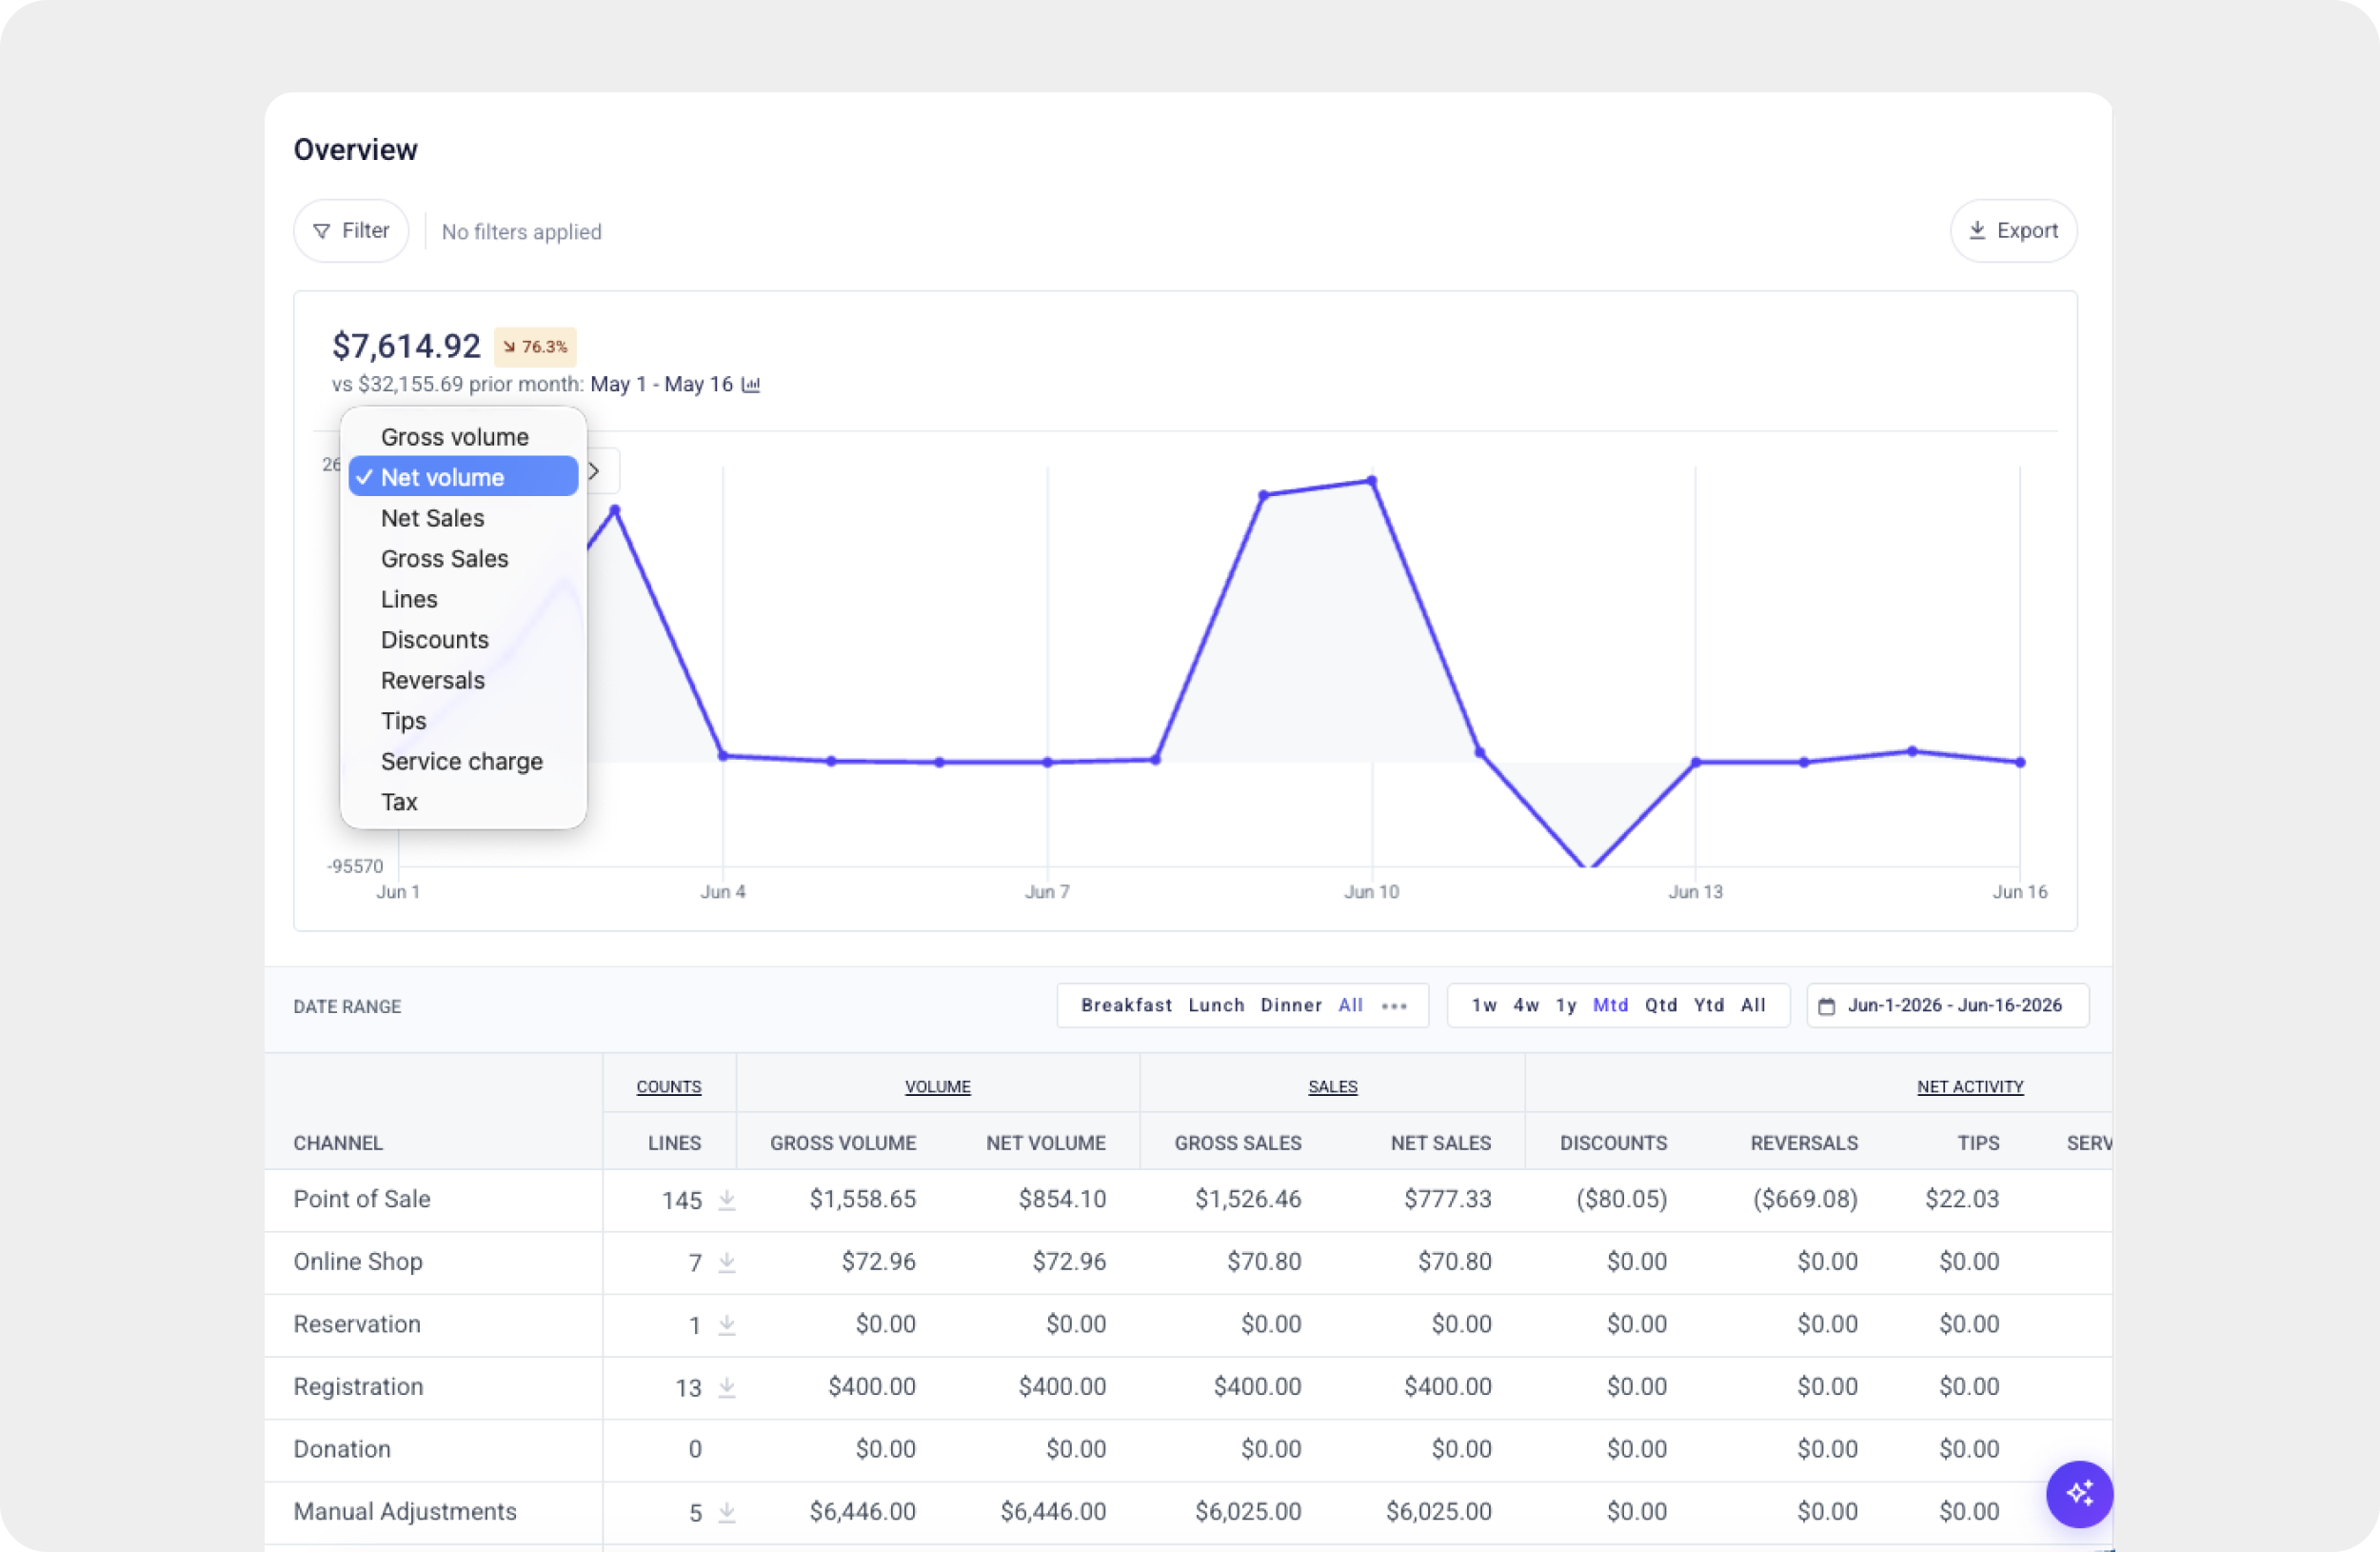Image resolution: width=2380 pixels, height=1552 pixels.
Task: Select Discounts in the metric list
Action: [463, 639]
